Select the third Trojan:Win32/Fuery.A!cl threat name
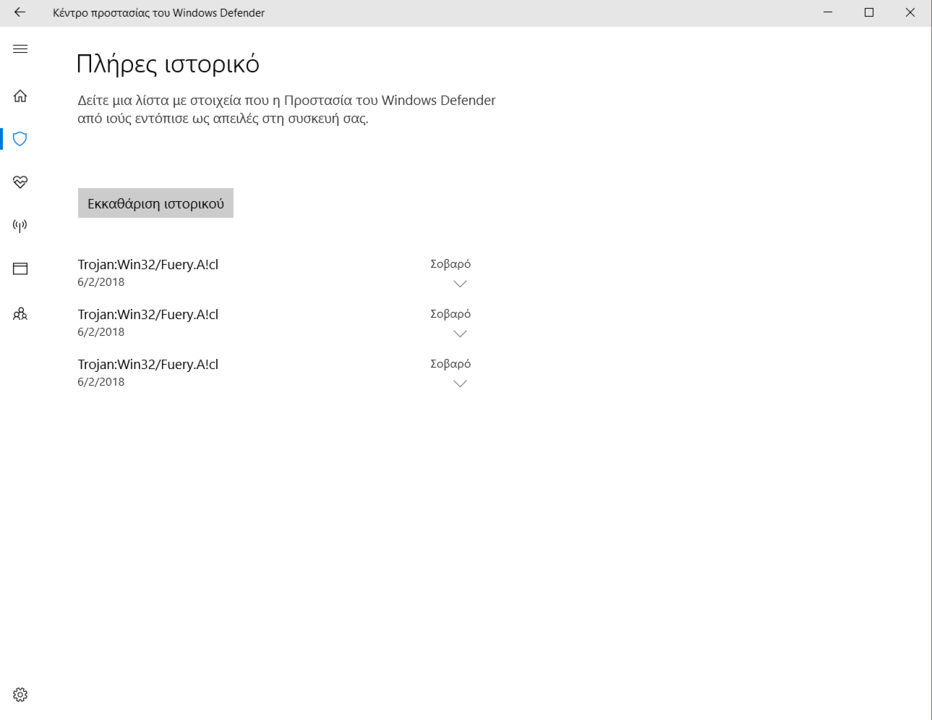 (148, 364)
